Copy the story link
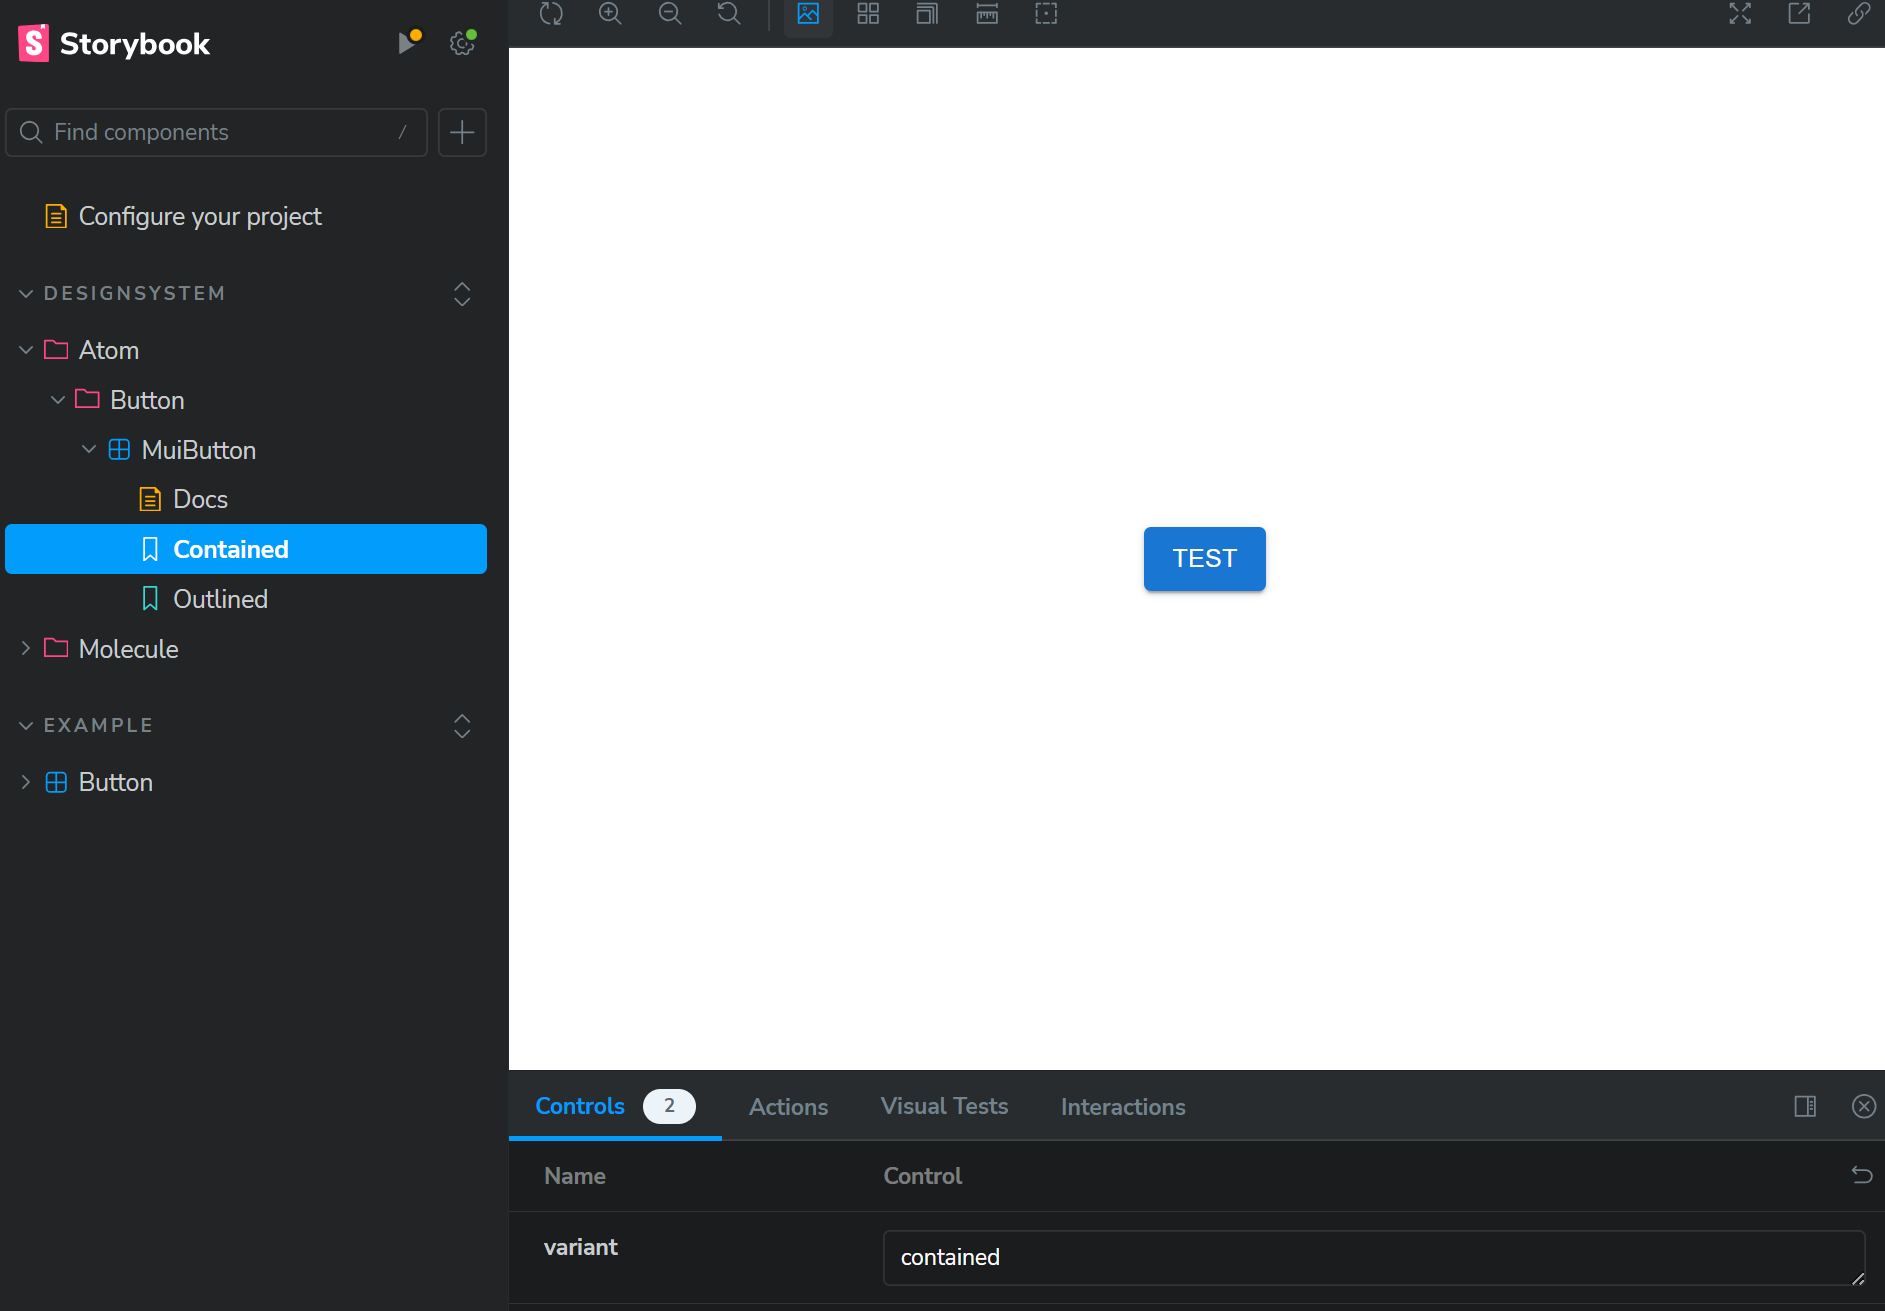Image resolution: width=1885 pixels, height=1311 pixels. (1859, 14)
